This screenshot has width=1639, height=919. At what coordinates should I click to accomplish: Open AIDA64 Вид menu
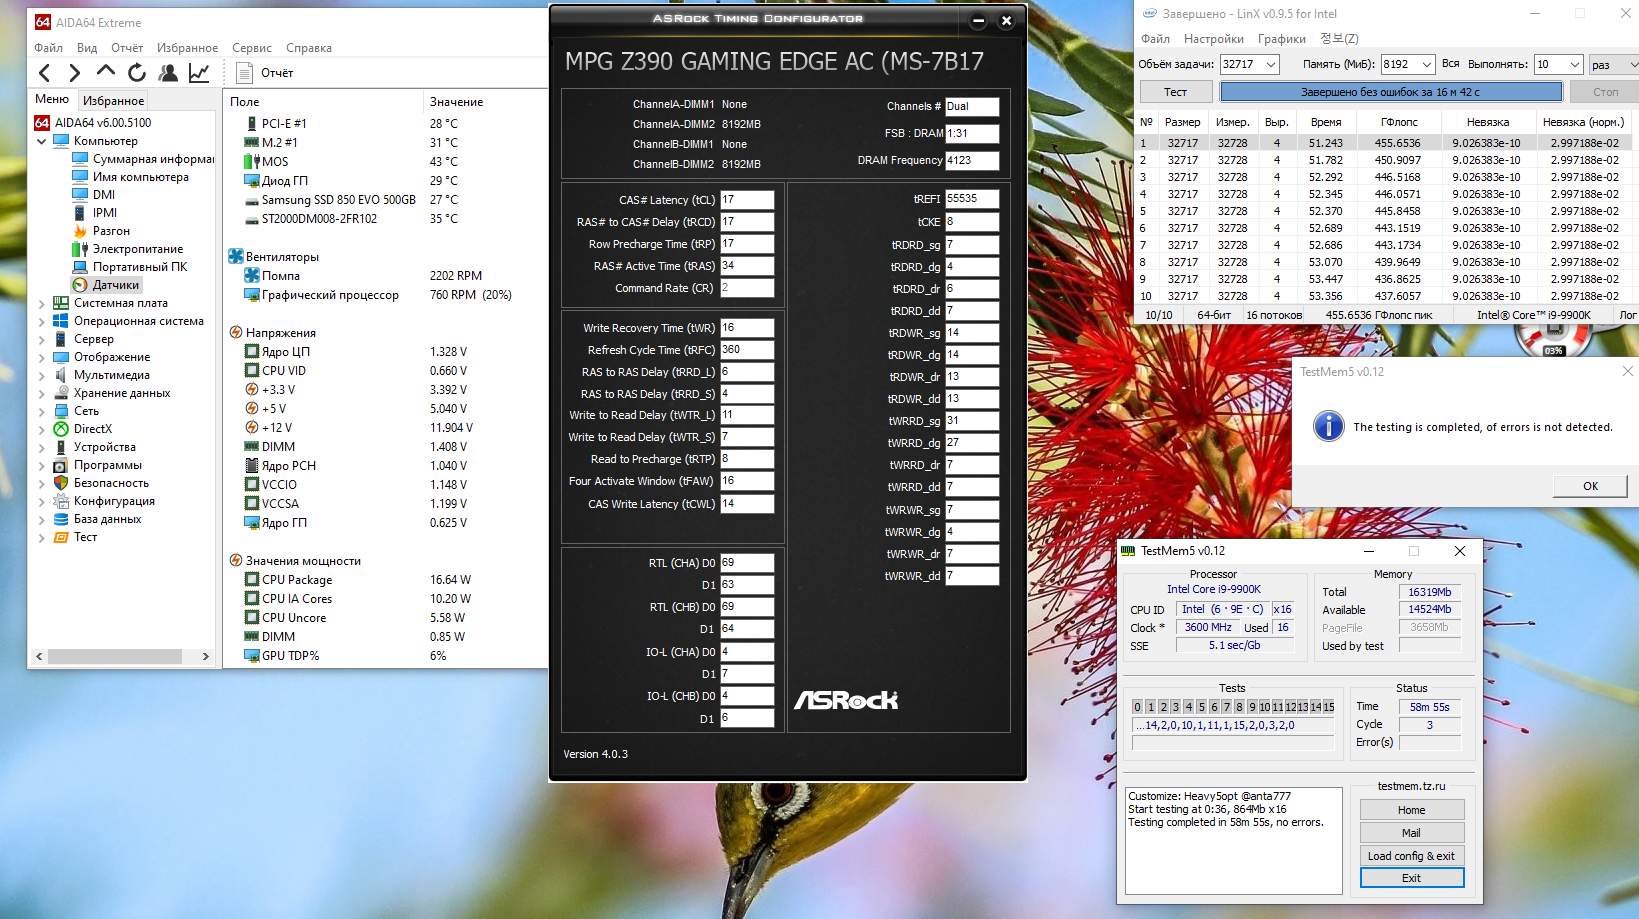pyautogui.click(x=87, y=48)
